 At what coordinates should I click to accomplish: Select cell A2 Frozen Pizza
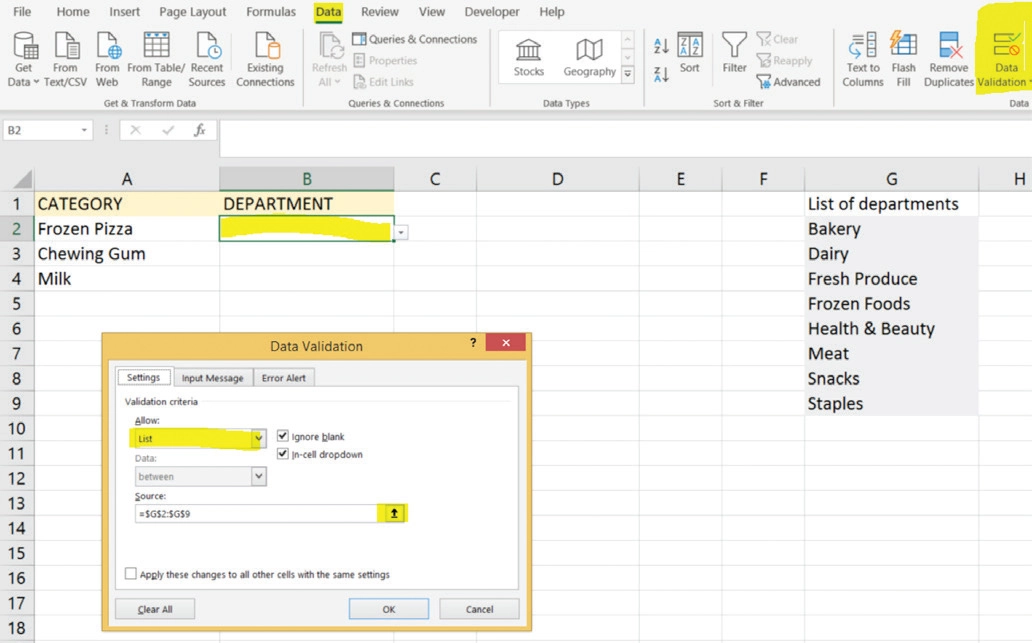[127, 228]
